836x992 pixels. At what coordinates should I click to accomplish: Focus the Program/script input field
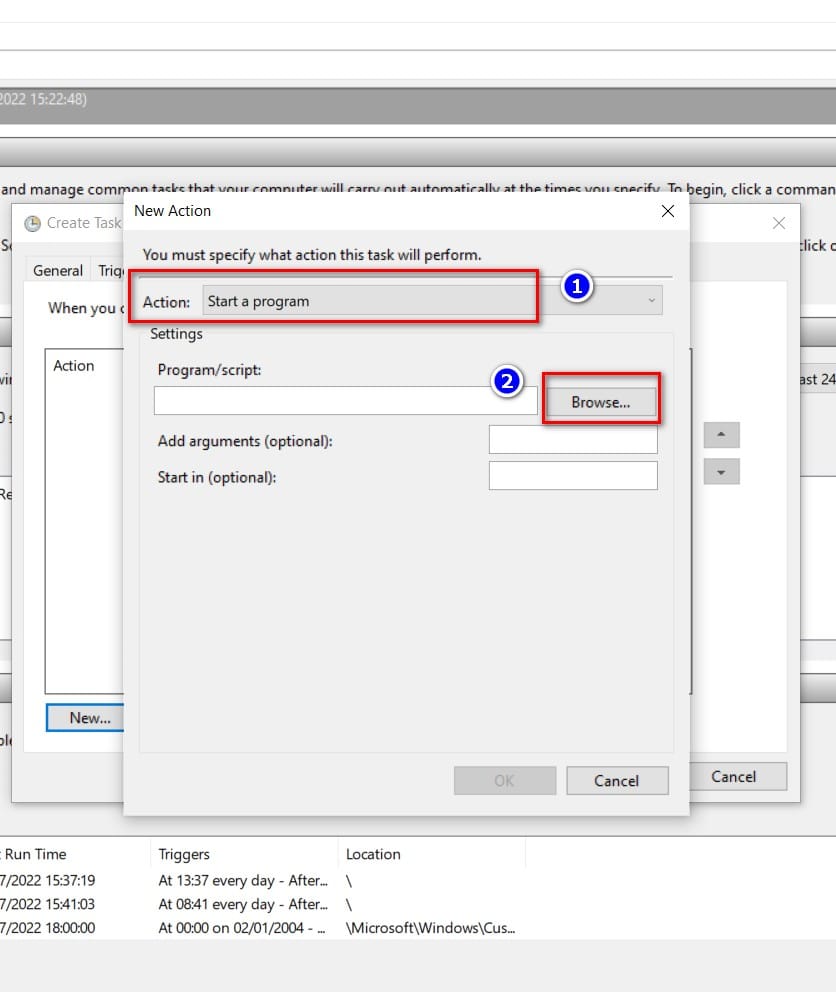(346, 401)
